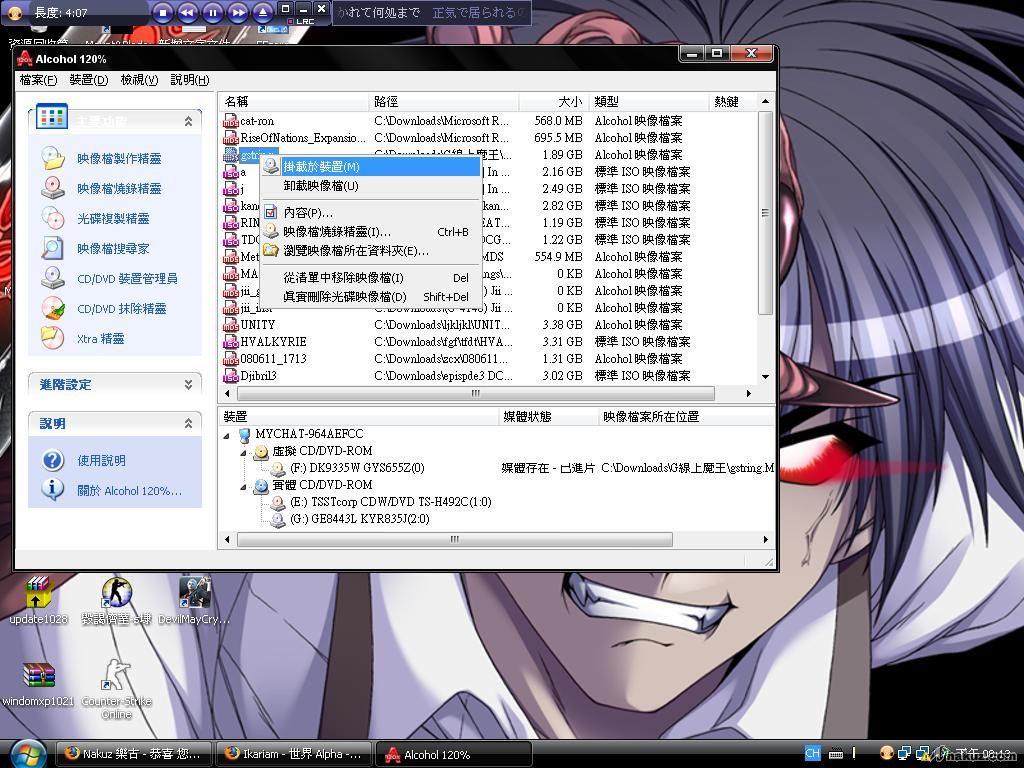Choose 瀏覽映像檔所在資料夾(E)... entry

[370, 251]
